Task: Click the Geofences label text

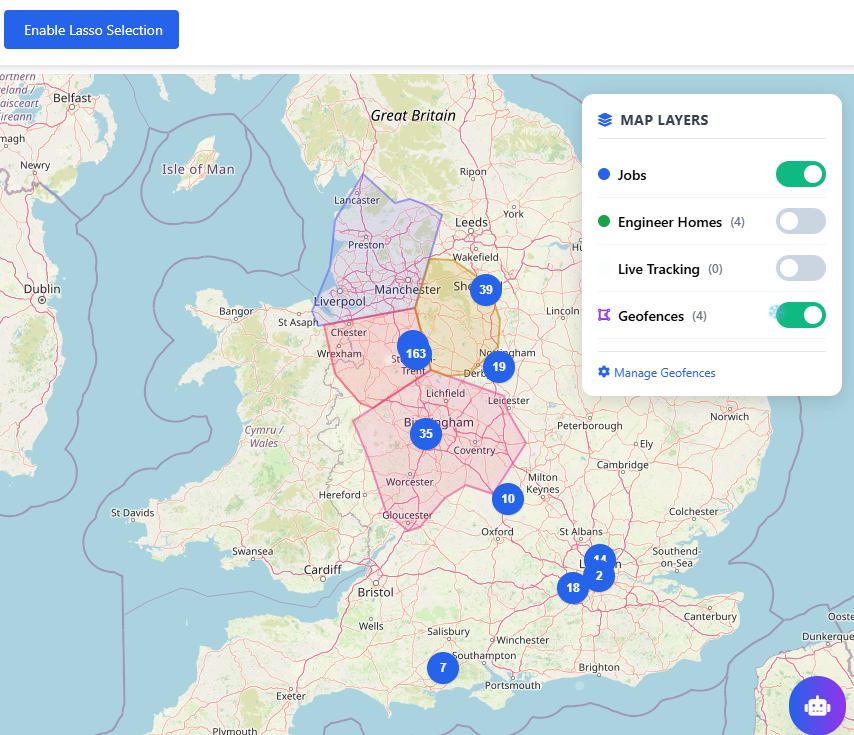Action: 651,316
